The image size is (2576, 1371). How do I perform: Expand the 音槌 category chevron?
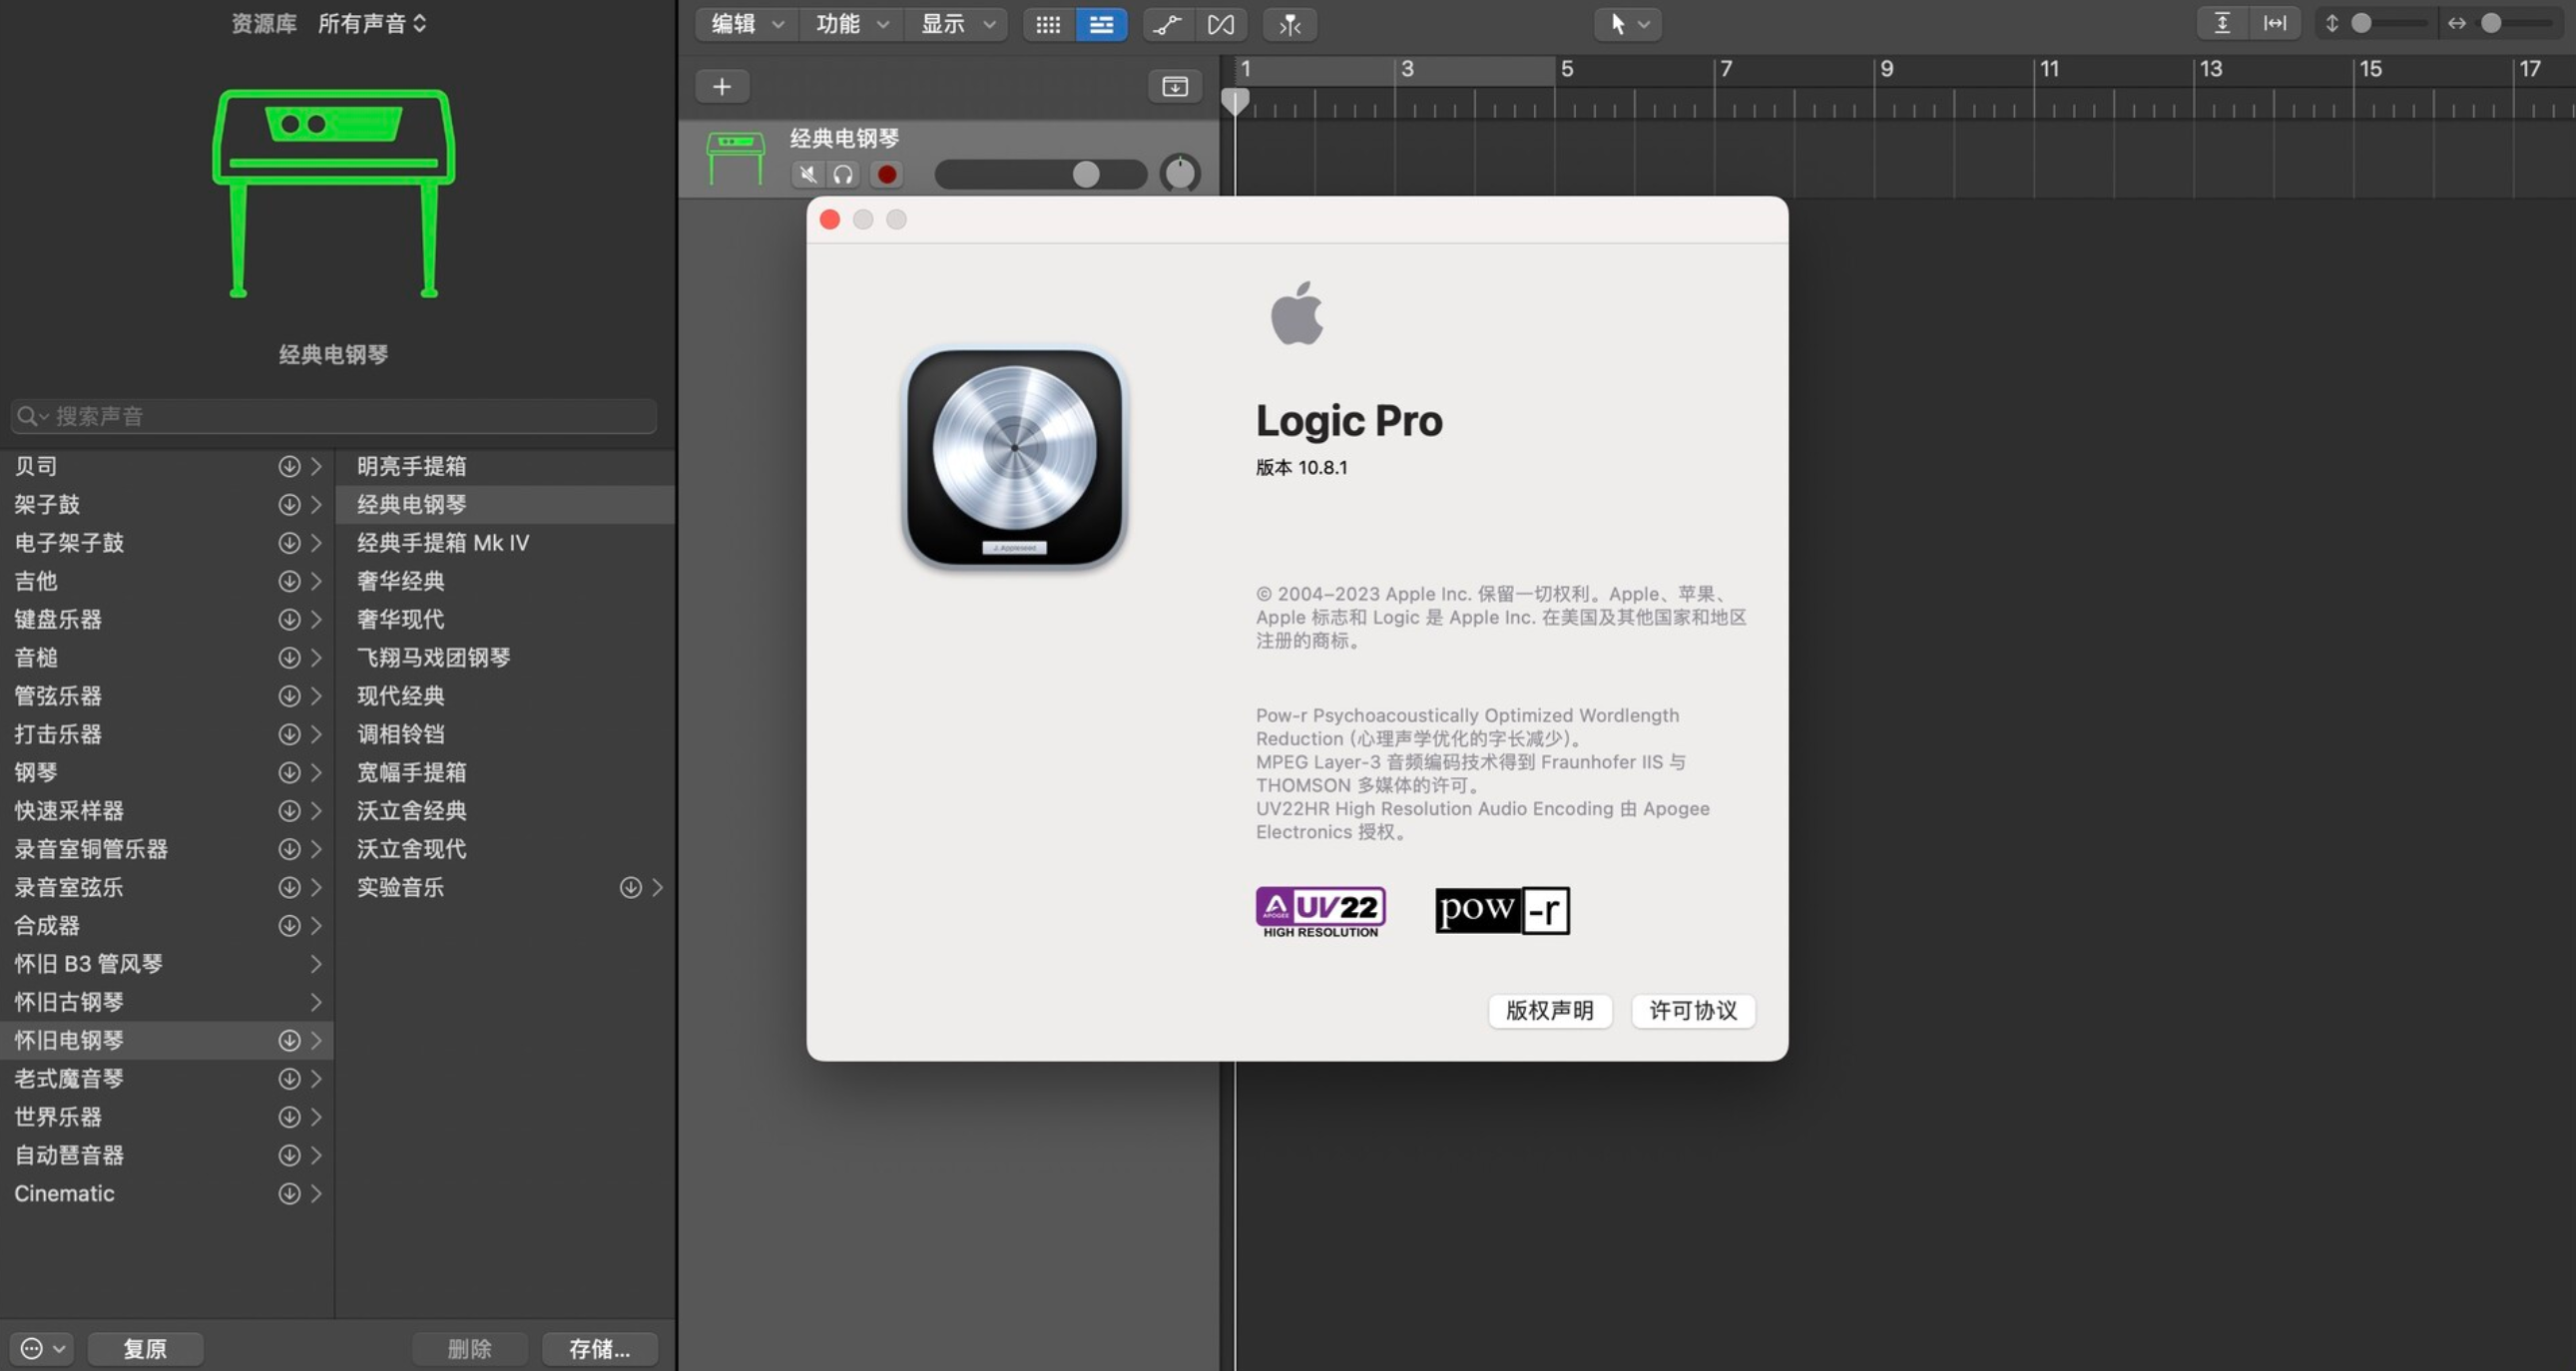(x=316, y=658)
